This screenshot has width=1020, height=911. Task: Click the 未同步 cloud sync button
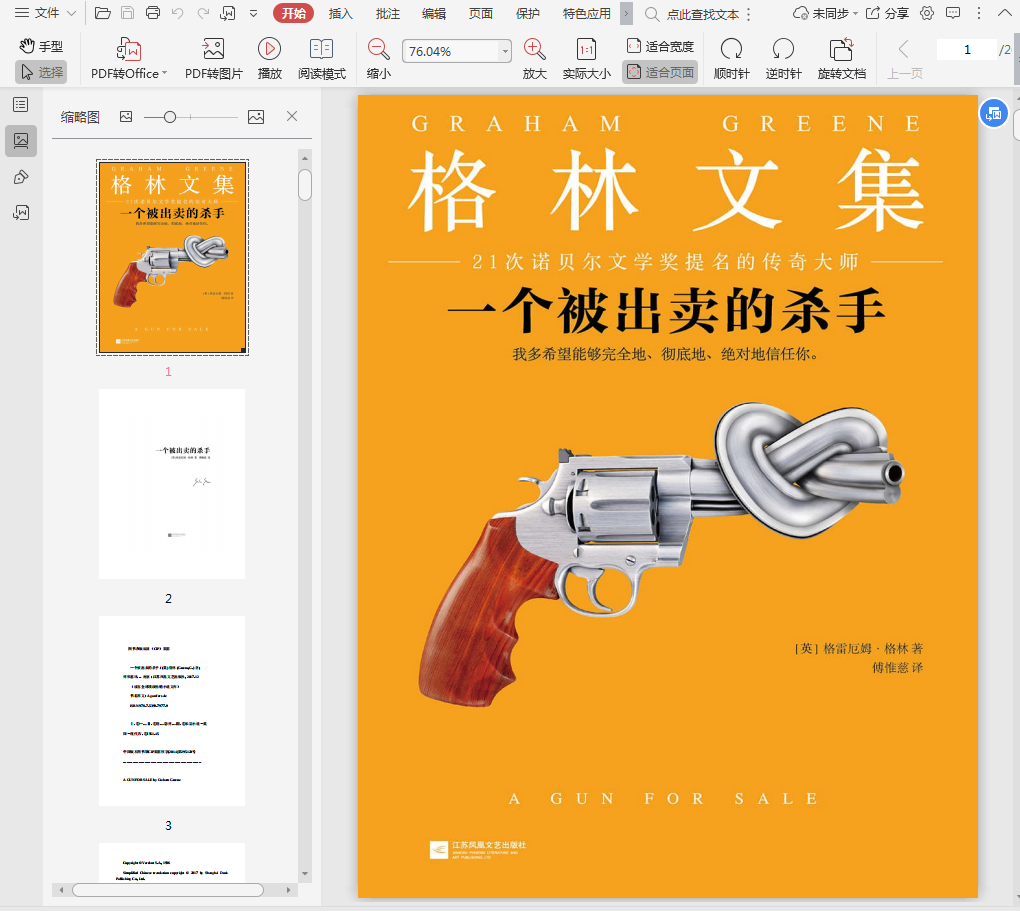(x=825, y=13)
